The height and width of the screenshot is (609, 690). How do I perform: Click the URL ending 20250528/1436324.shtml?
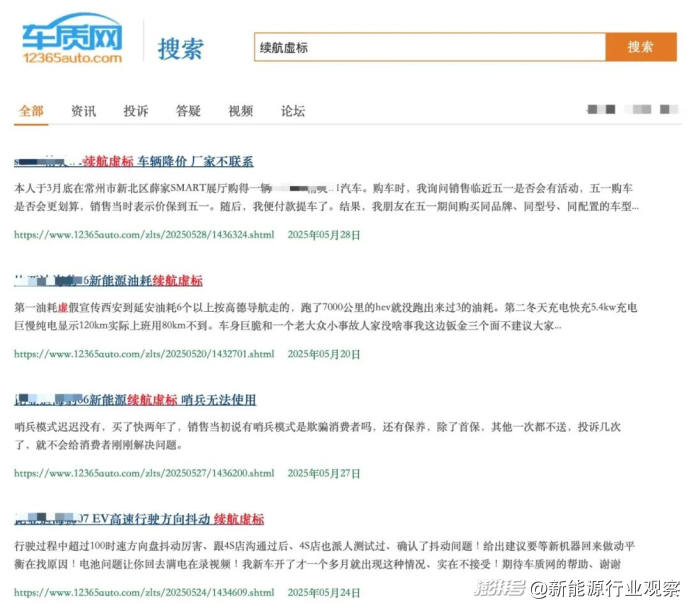[x=144, y=235]
